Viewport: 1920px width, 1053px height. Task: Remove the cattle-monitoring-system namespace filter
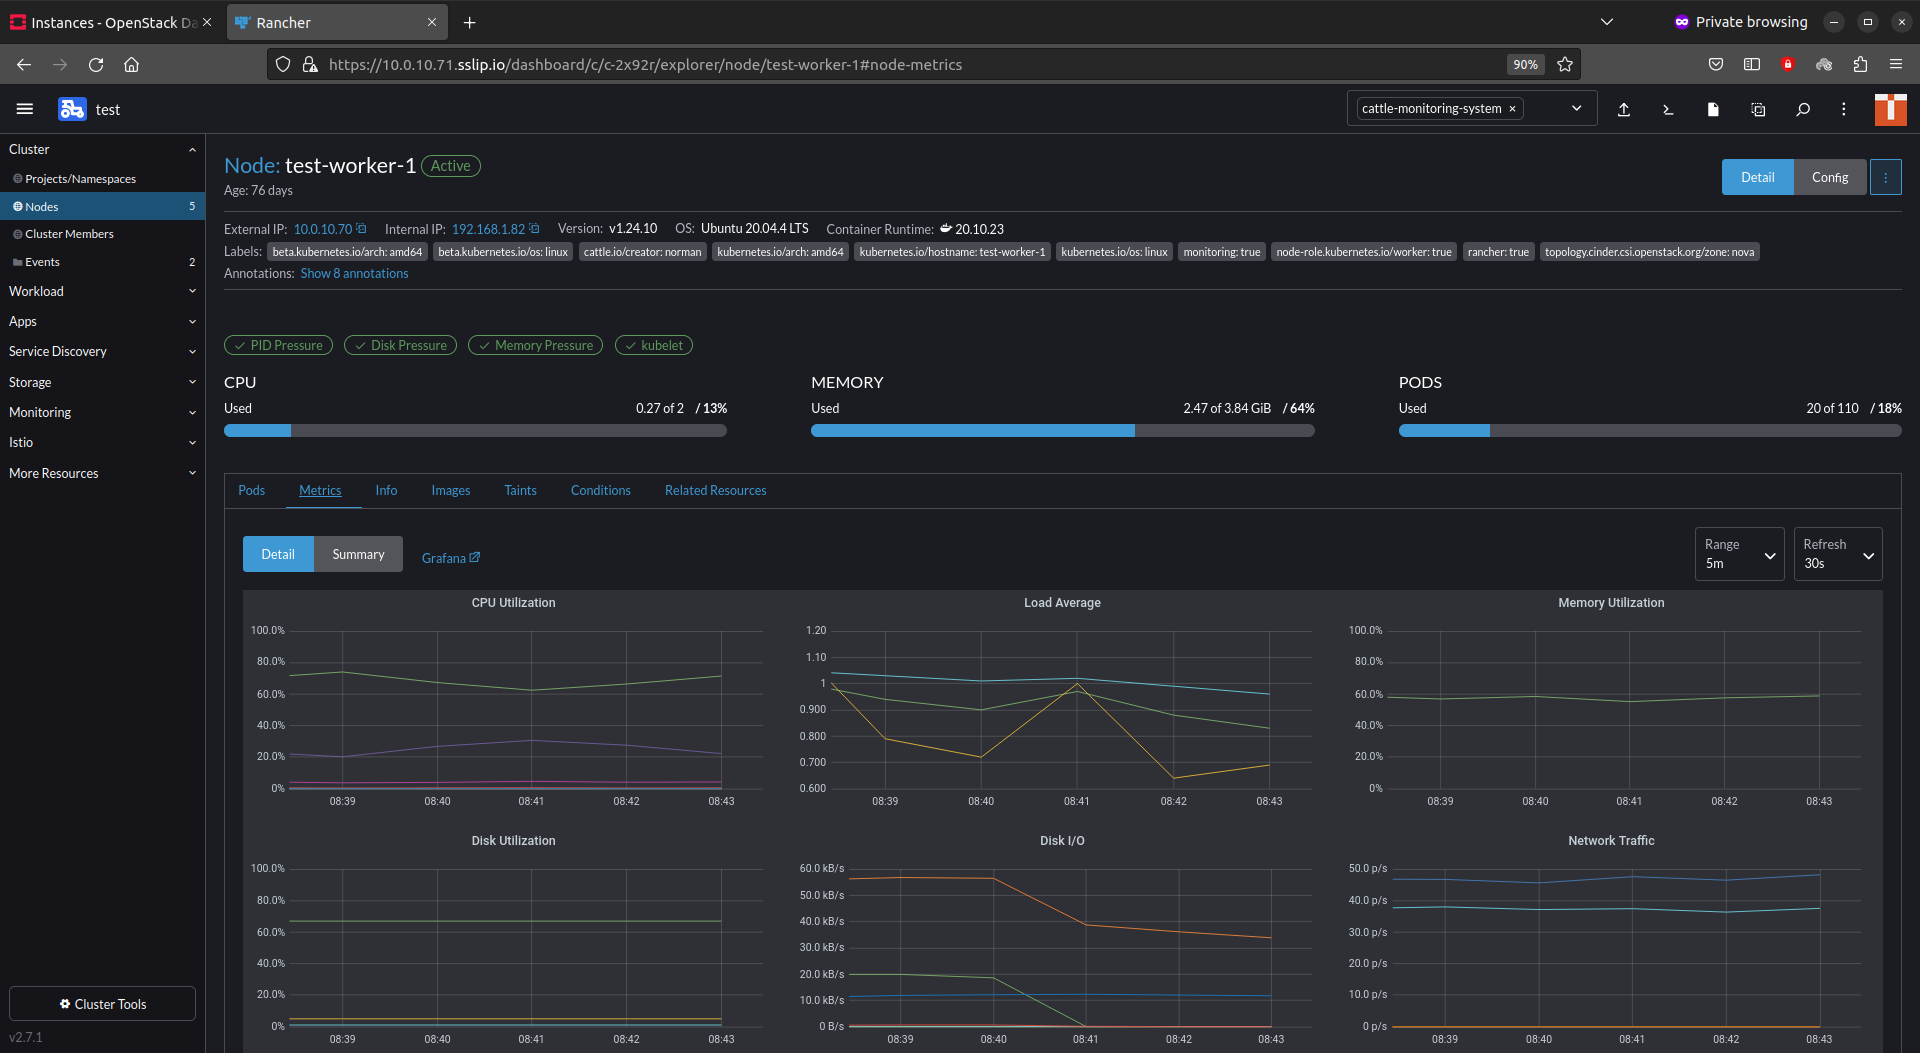1513,108
